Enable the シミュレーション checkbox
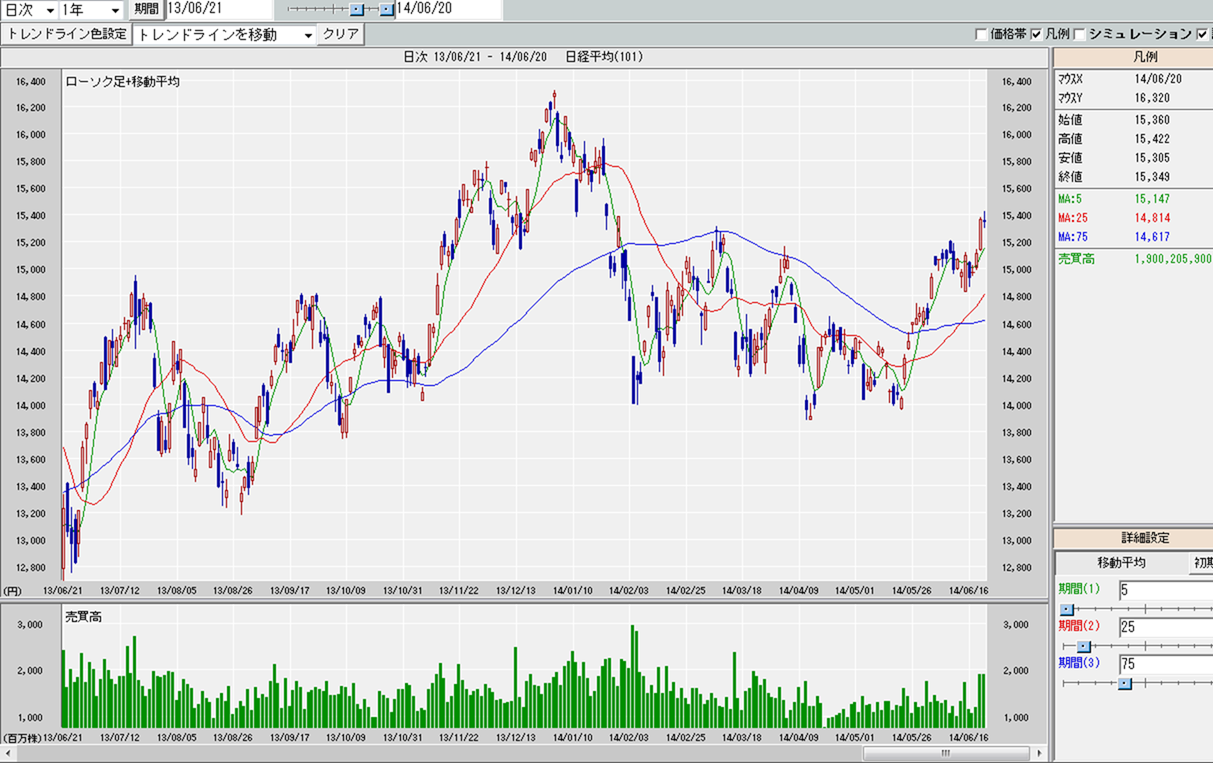This screenshot has width=1213, height=763. (1080, 34)
